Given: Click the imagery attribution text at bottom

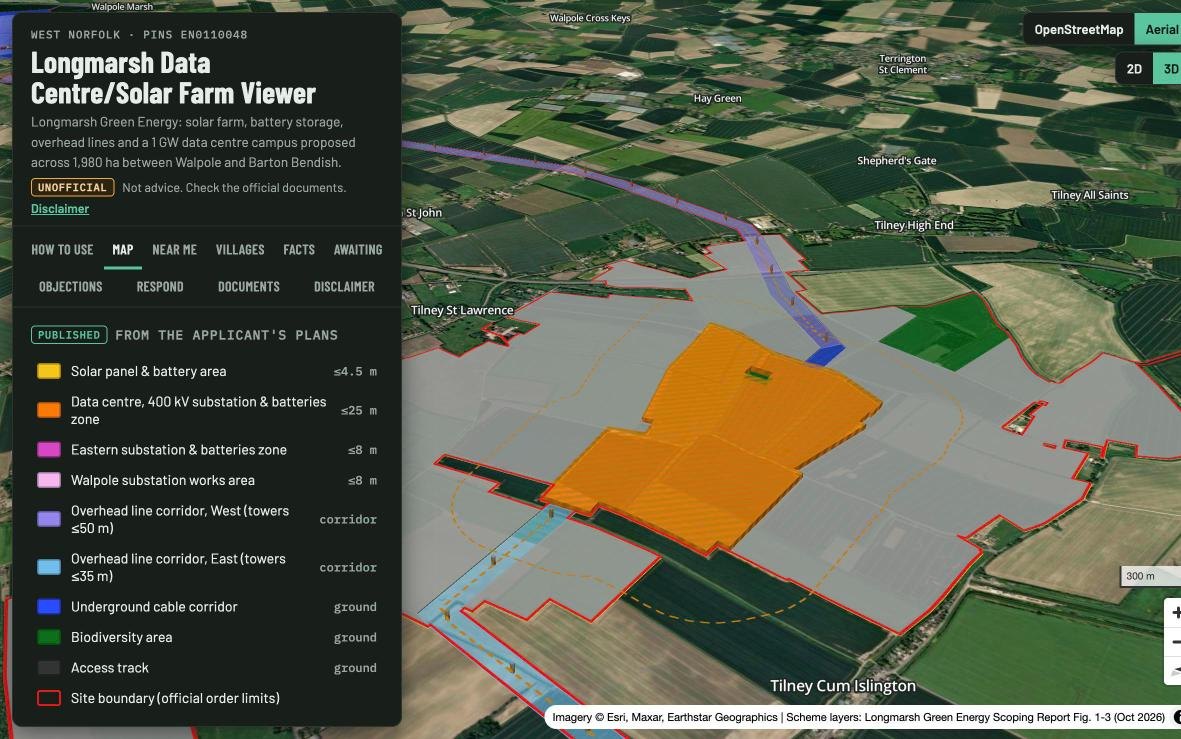Looking at the screenshot, I should coord(859,717).
